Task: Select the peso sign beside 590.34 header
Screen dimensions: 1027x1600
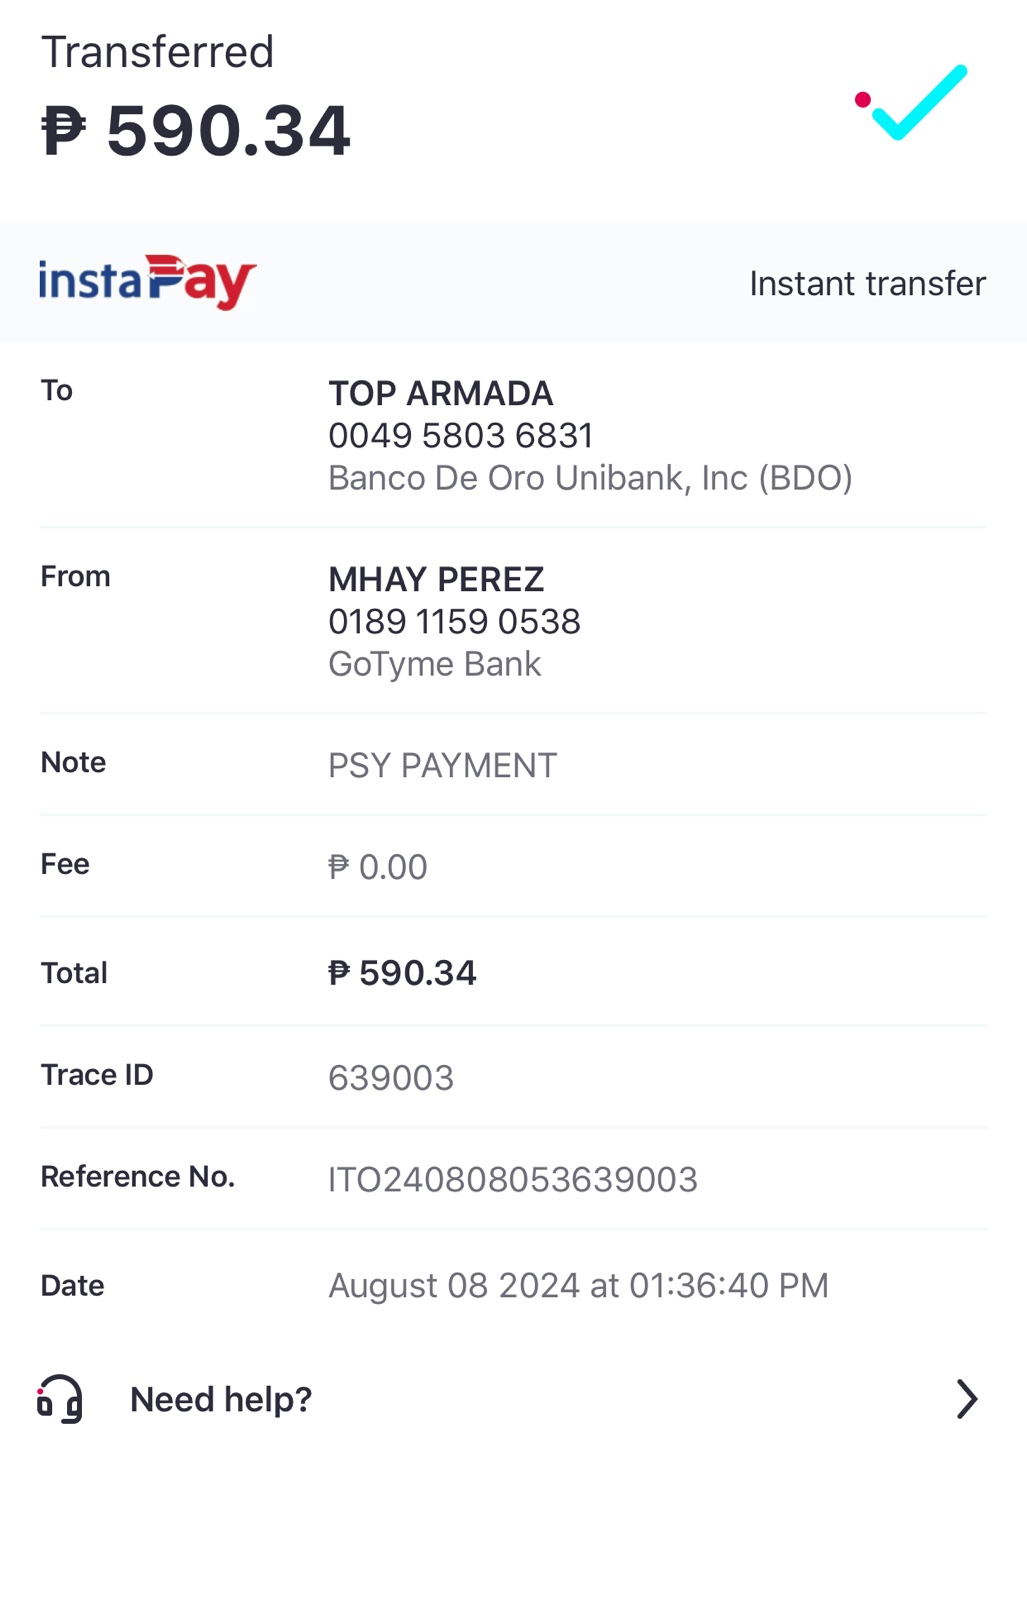Action: pos(63,132)
